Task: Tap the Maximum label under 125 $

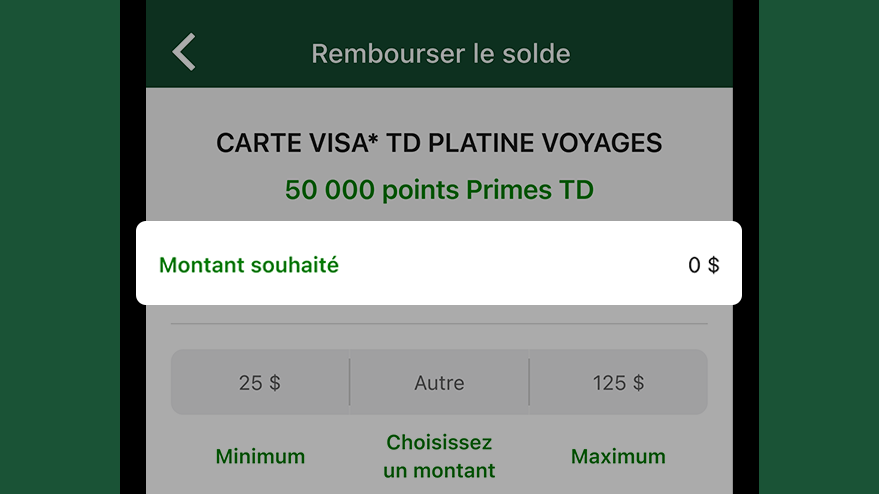Action: [618, 456]
